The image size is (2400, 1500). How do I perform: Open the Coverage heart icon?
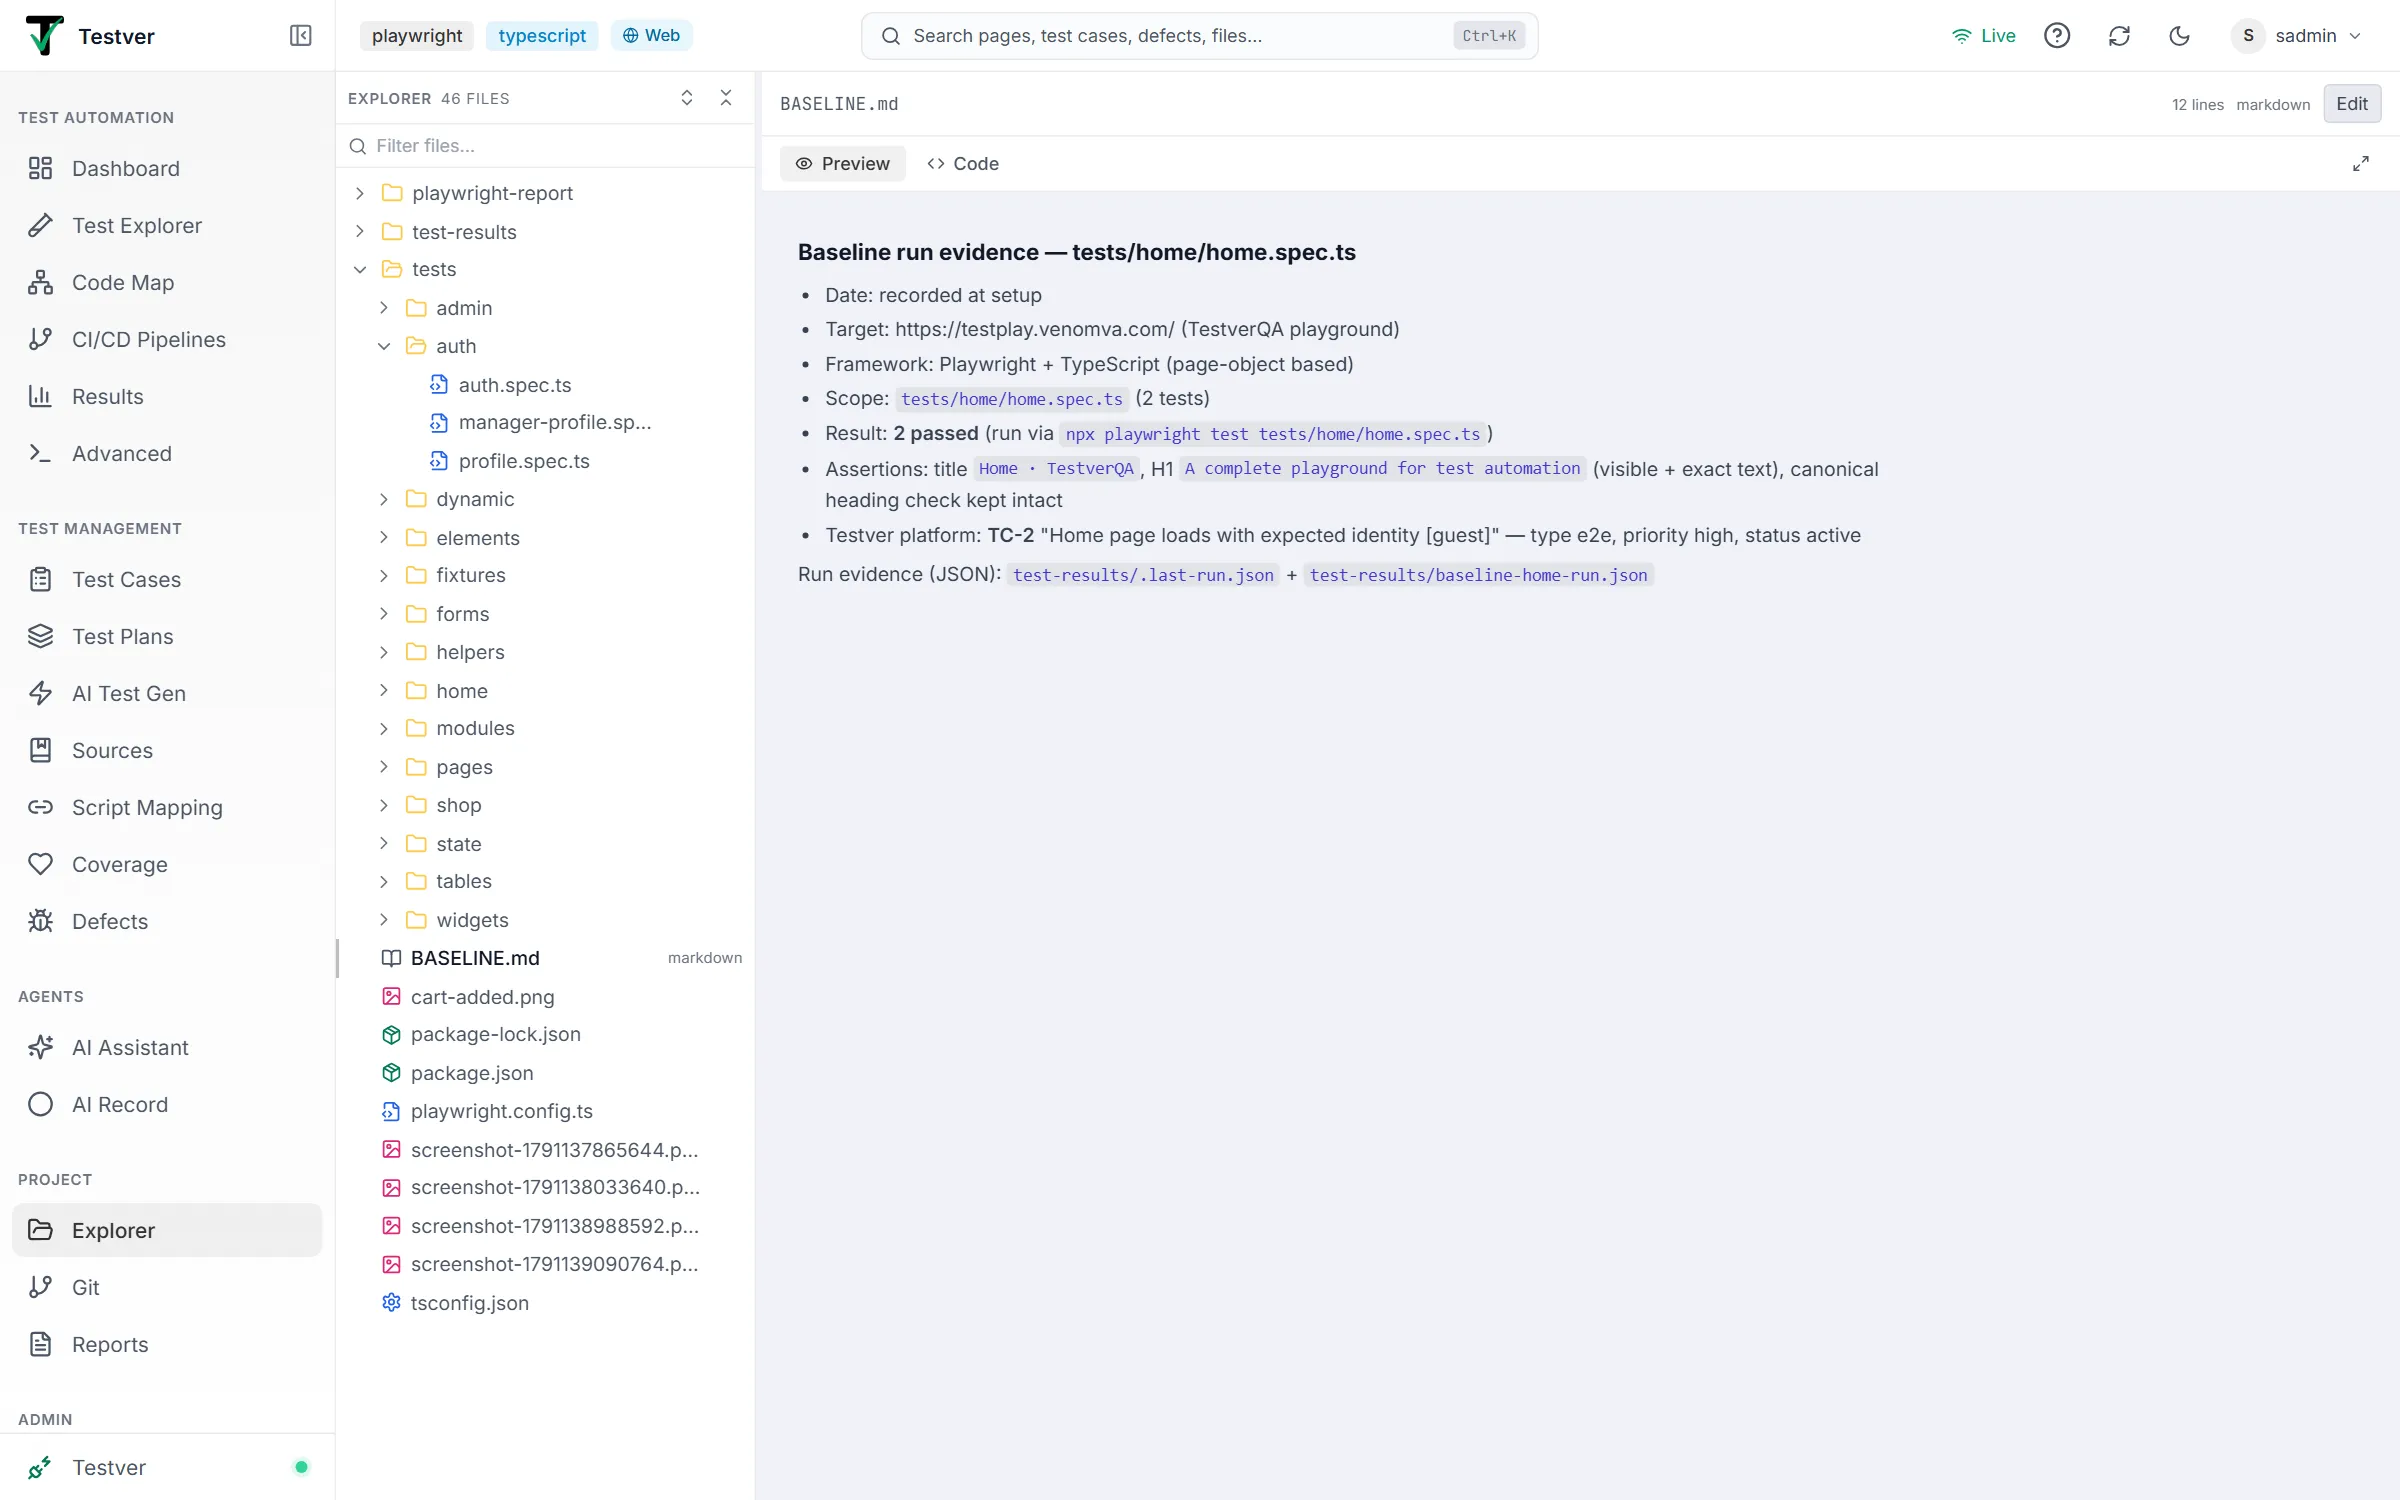pos(40,864)
